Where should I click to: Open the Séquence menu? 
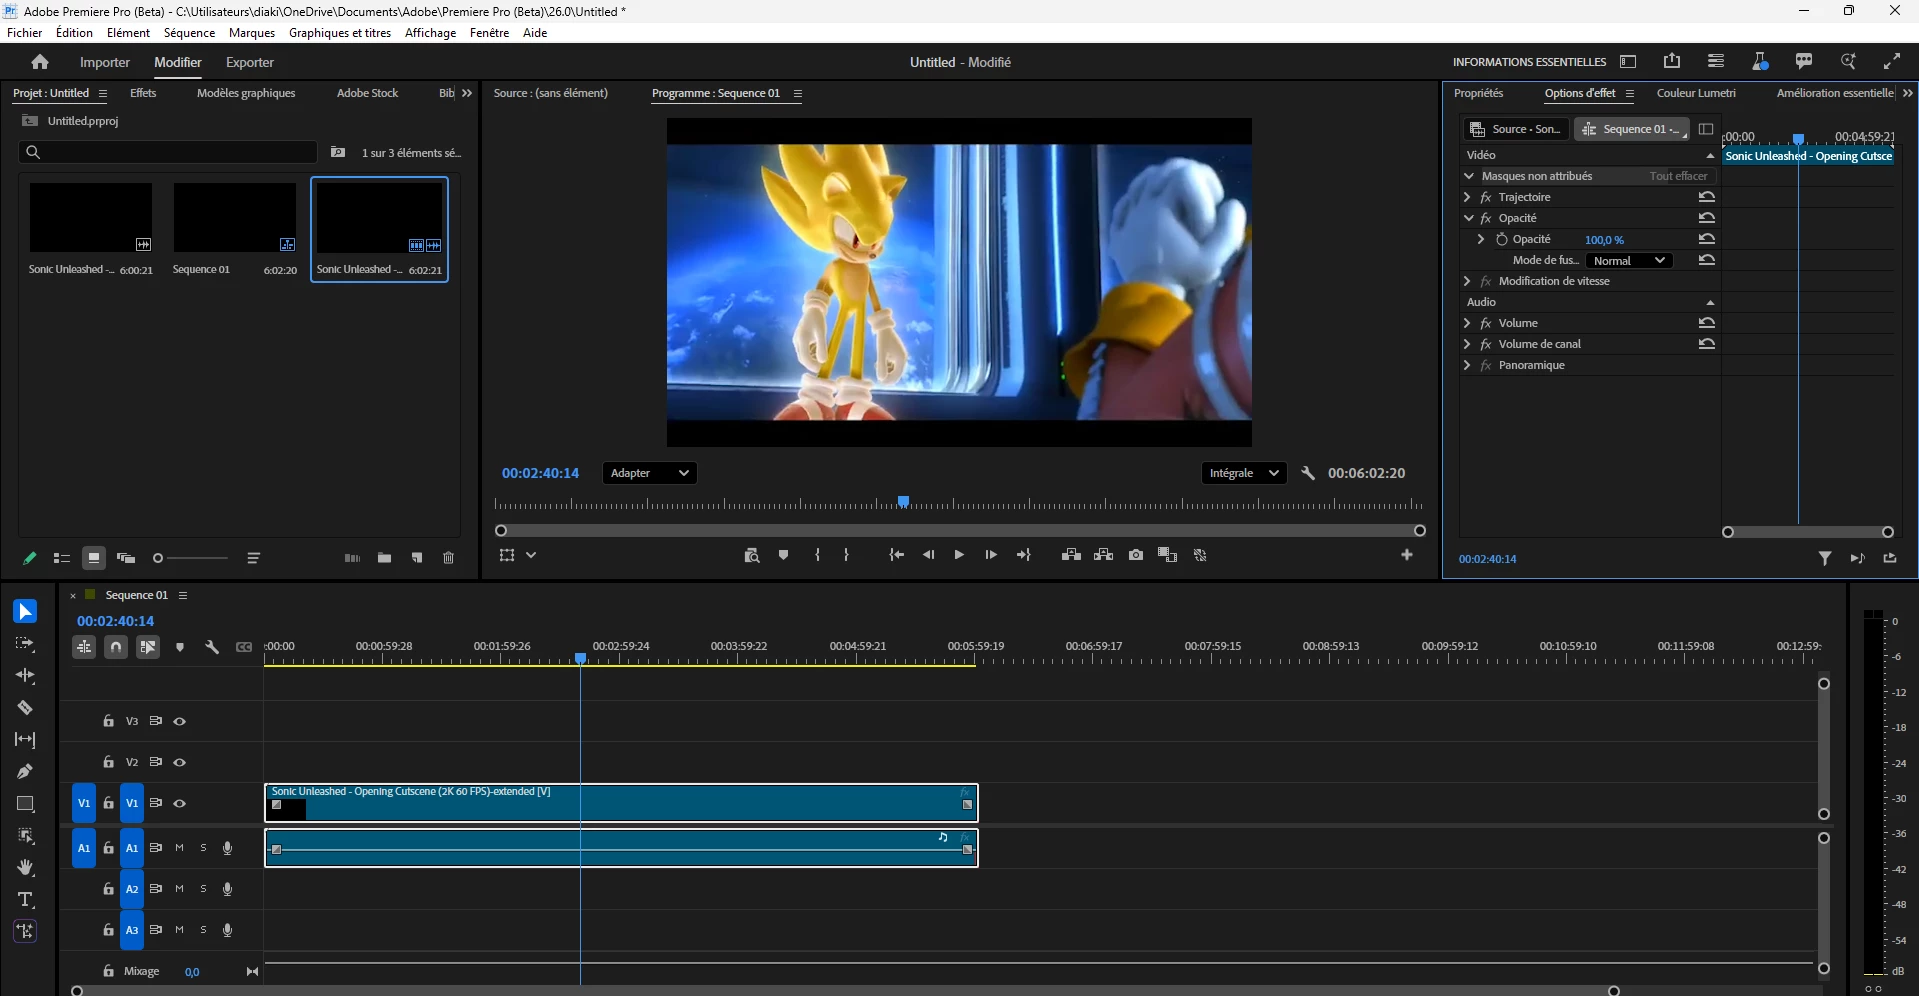(189, 33)
